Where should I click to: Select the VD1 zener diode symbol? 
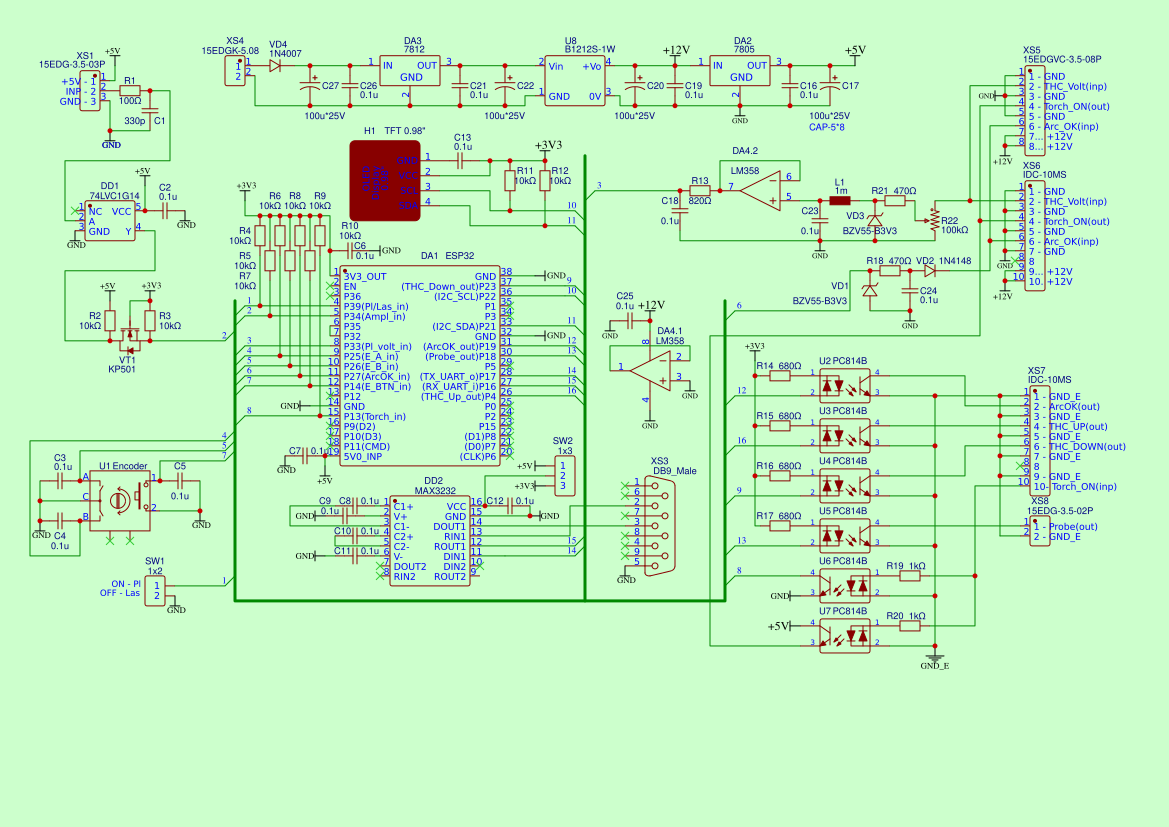point(869,289)
